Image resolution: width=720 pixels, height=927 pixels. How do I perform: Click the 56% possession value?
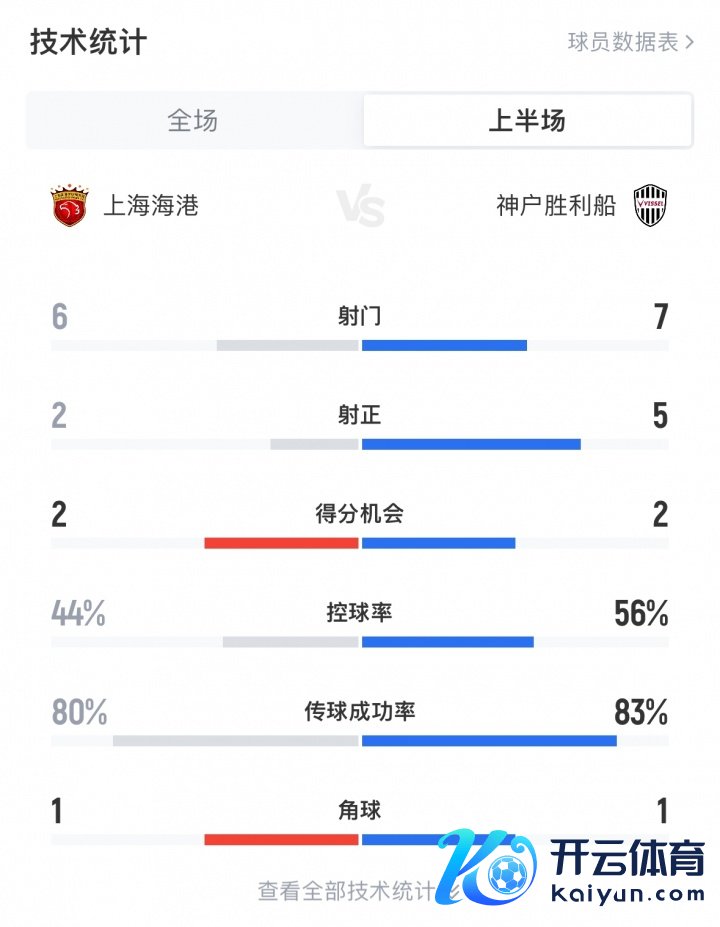tap(641, 614)
